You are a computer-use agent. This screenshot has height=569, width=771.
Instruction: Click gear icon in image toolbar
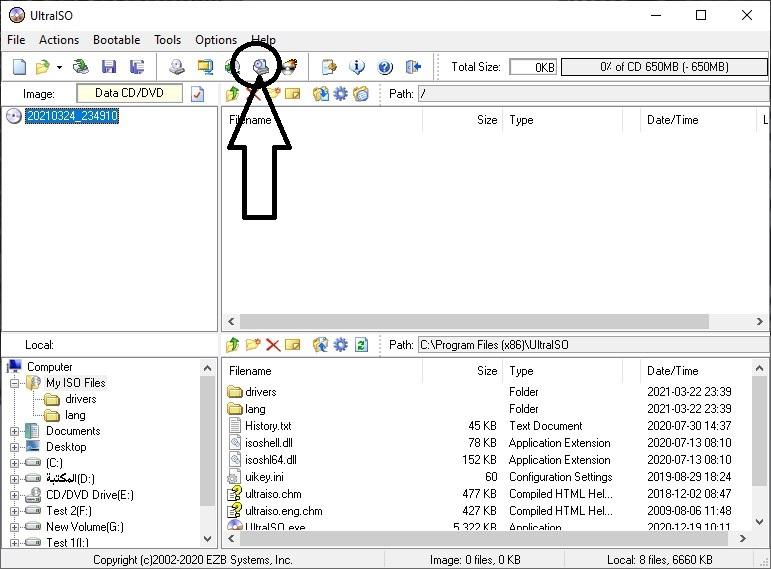340,93
